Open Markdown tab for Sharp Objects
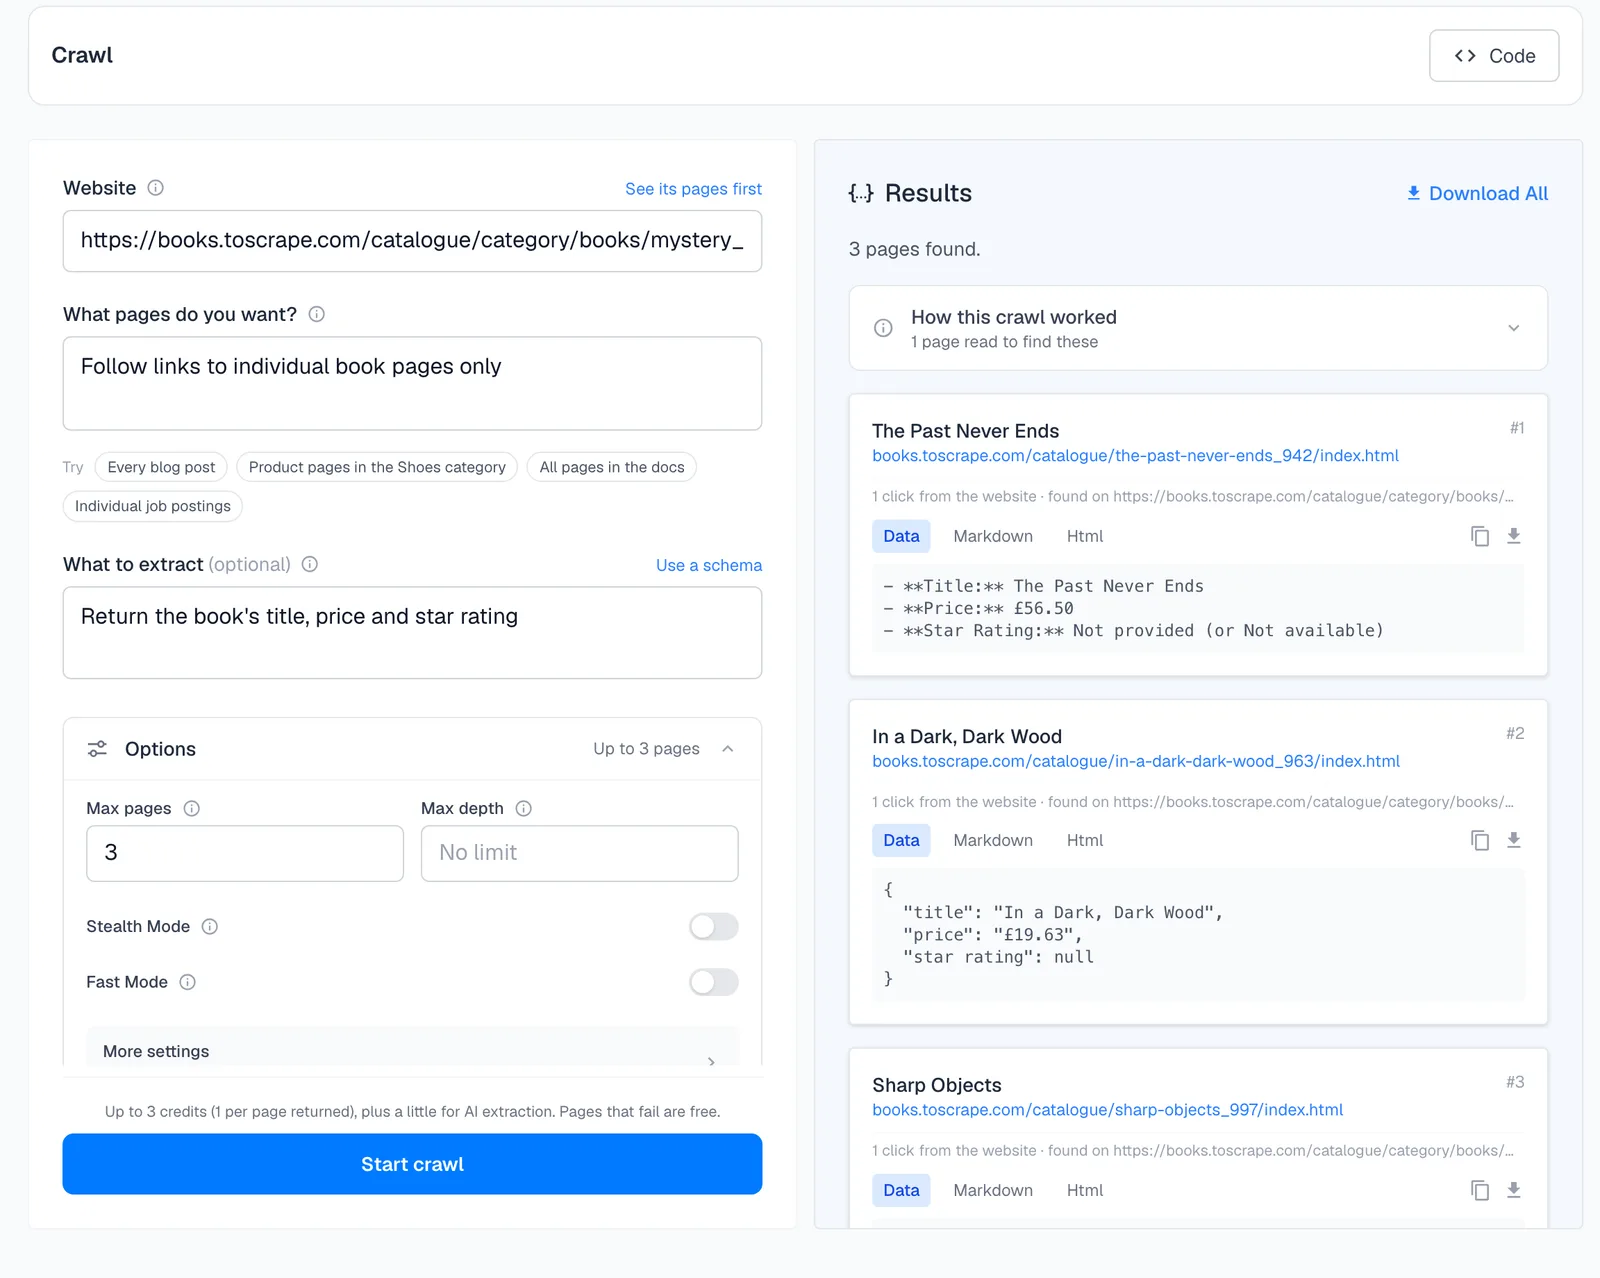This screenshot has height=1278, width=1600. [x=993, y=1190]
